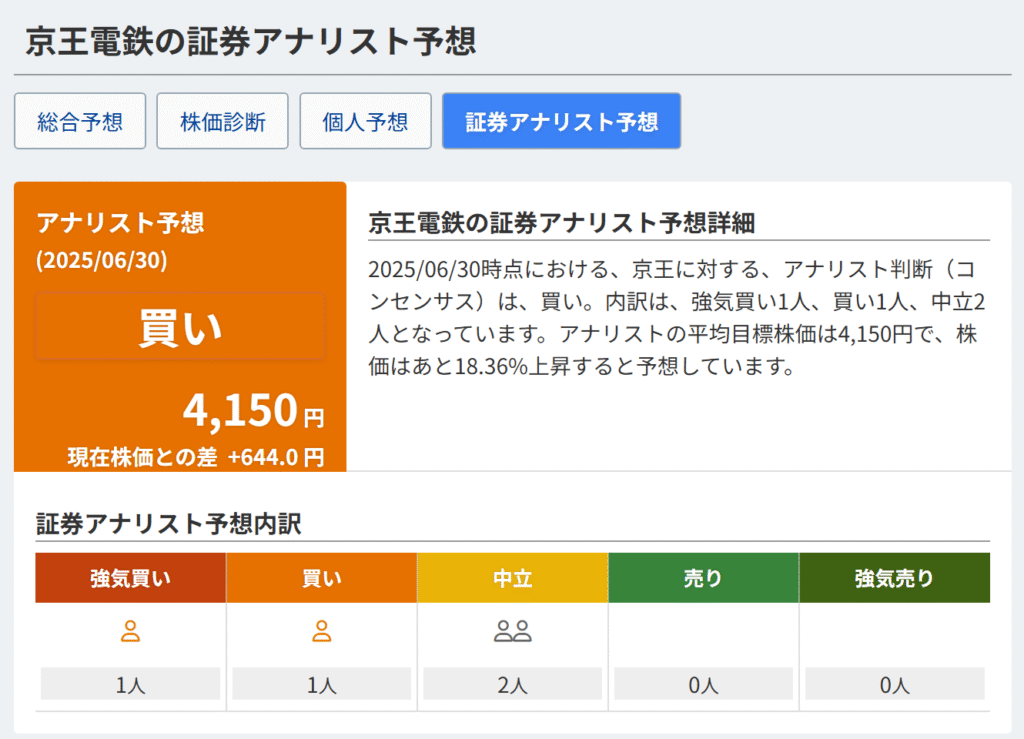The height and width of the screenshot is (739, 1024).
Task: Click the 買い rating box in orange panel
Action: 180,326
